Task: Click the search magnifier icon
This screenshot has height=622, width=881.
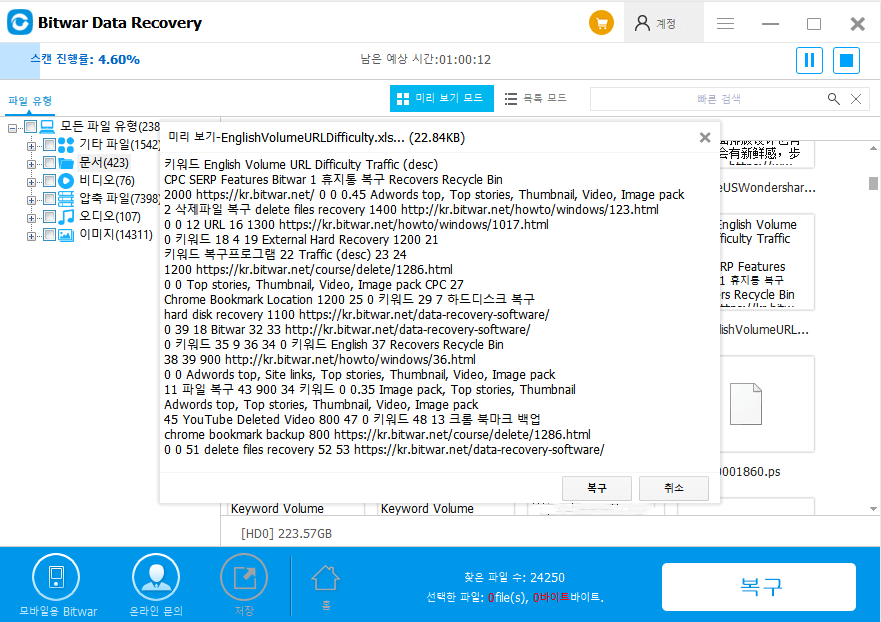Action: click(x=834, y=99)
